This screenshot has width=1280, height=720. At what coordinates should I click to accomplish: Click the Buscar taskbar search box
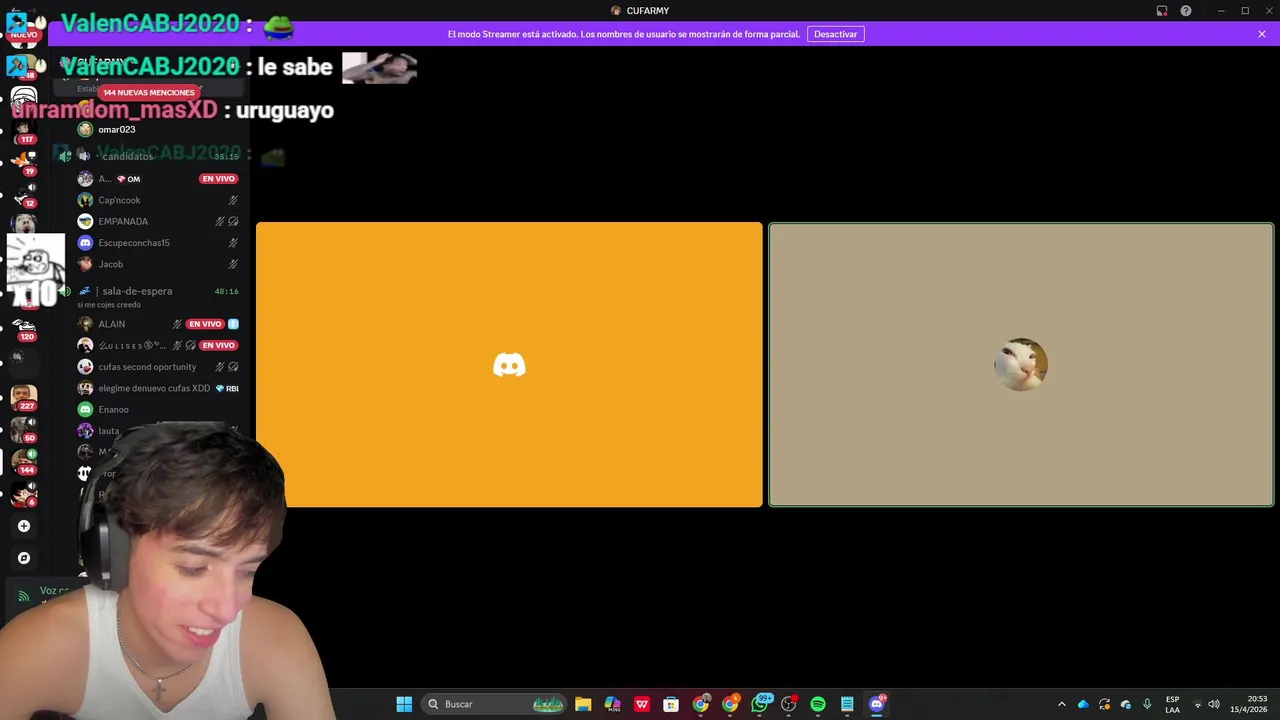495,704
